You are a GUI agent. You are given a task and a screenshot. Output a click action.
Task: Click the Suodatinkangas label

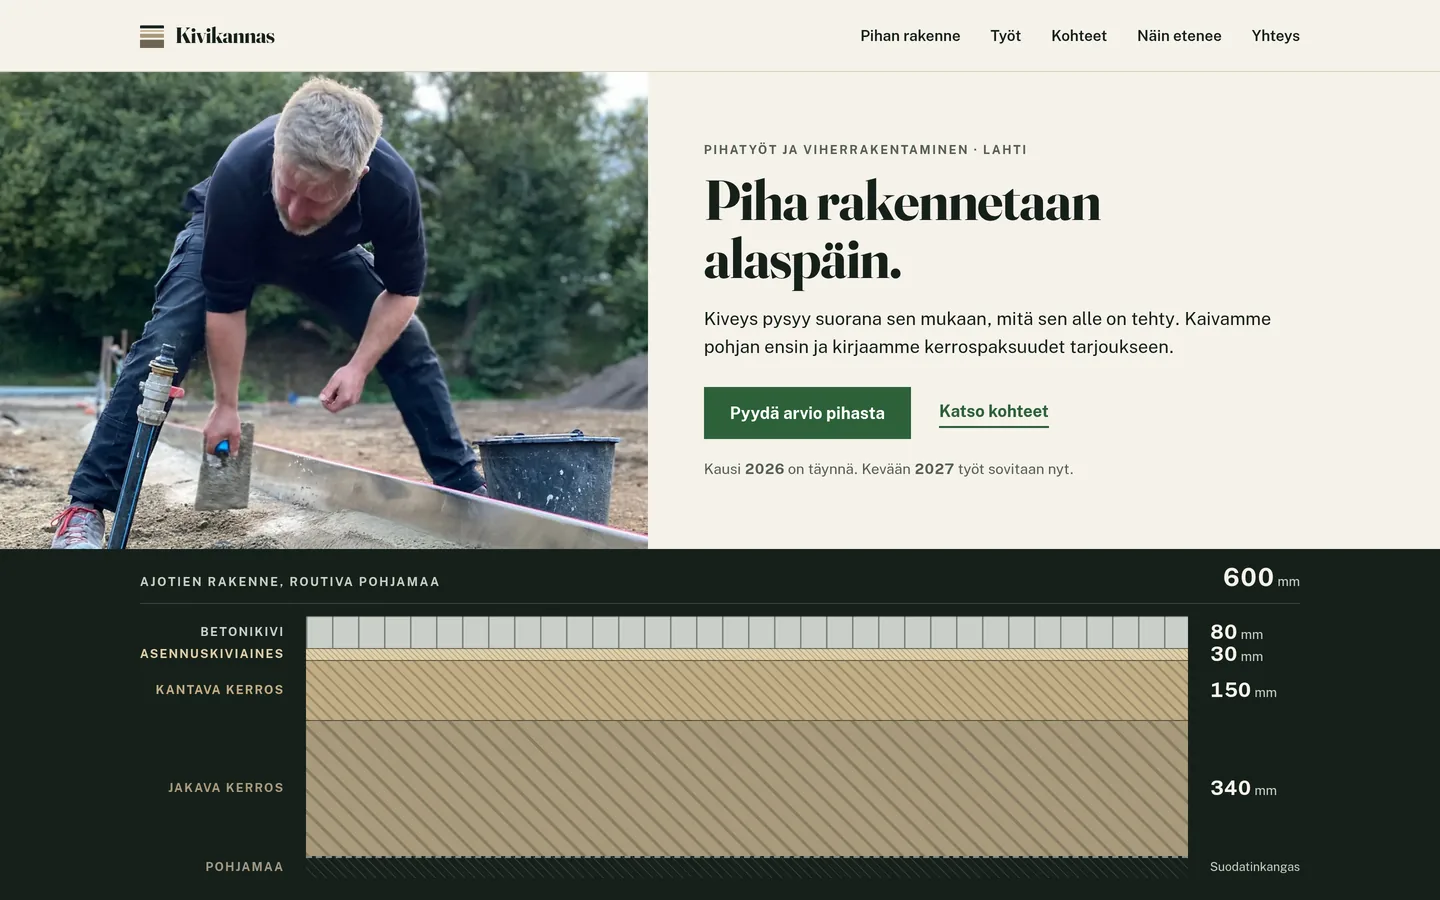(x=1255, y=867)
